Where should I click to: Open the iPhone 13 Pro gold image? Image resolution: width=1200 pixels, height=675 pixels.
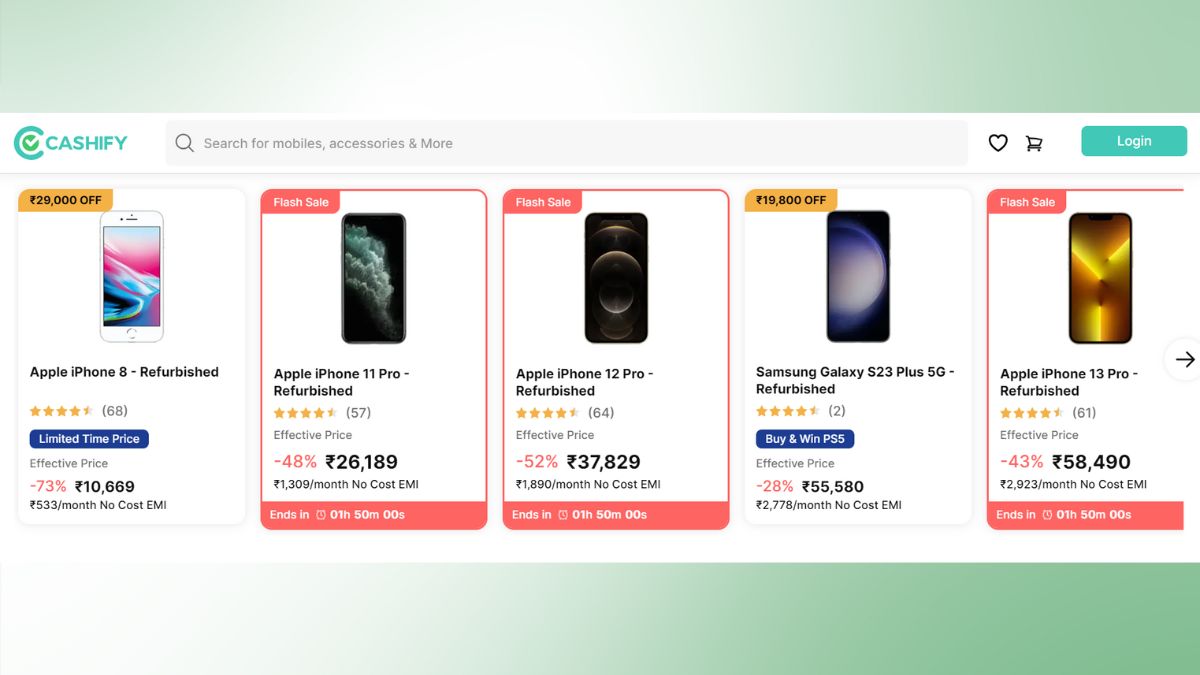[x=1100, y=278]
